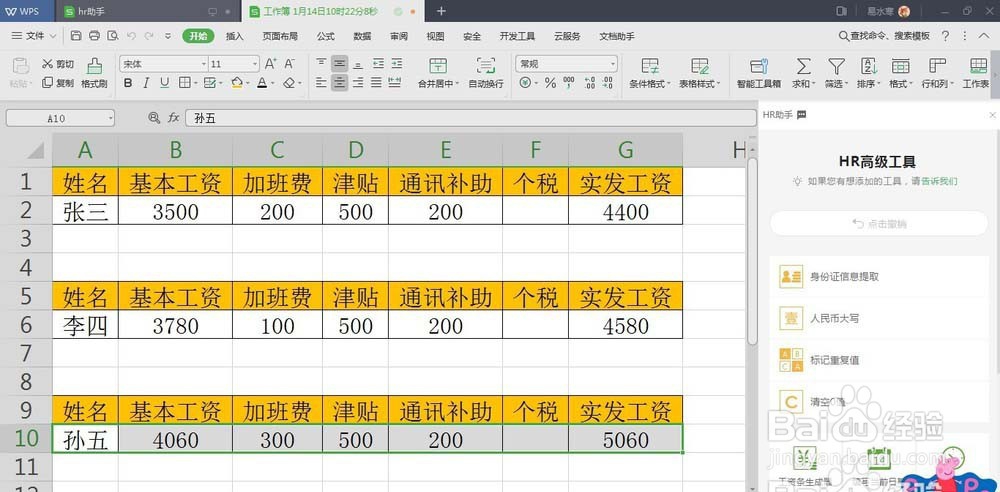Open a new tab with plus button

coord(441,11)
